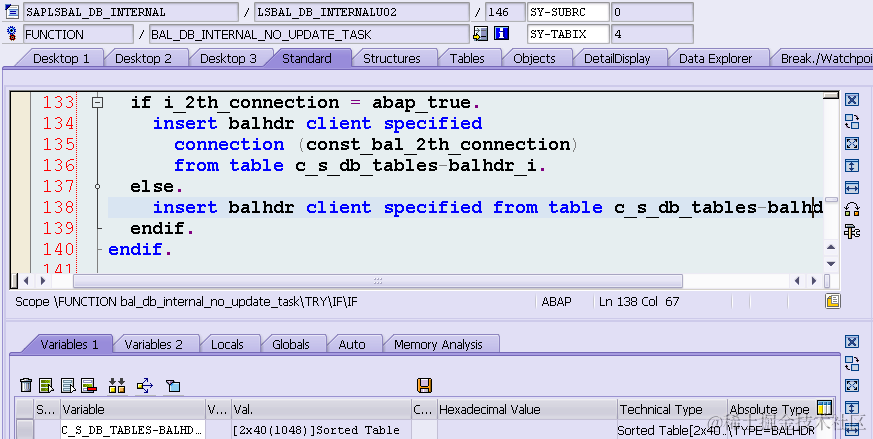Image resolution: width=873 pixels, height=439 pixels.
Task: Click the save diskette icon in variables toolbar
Action: point(424,385)
